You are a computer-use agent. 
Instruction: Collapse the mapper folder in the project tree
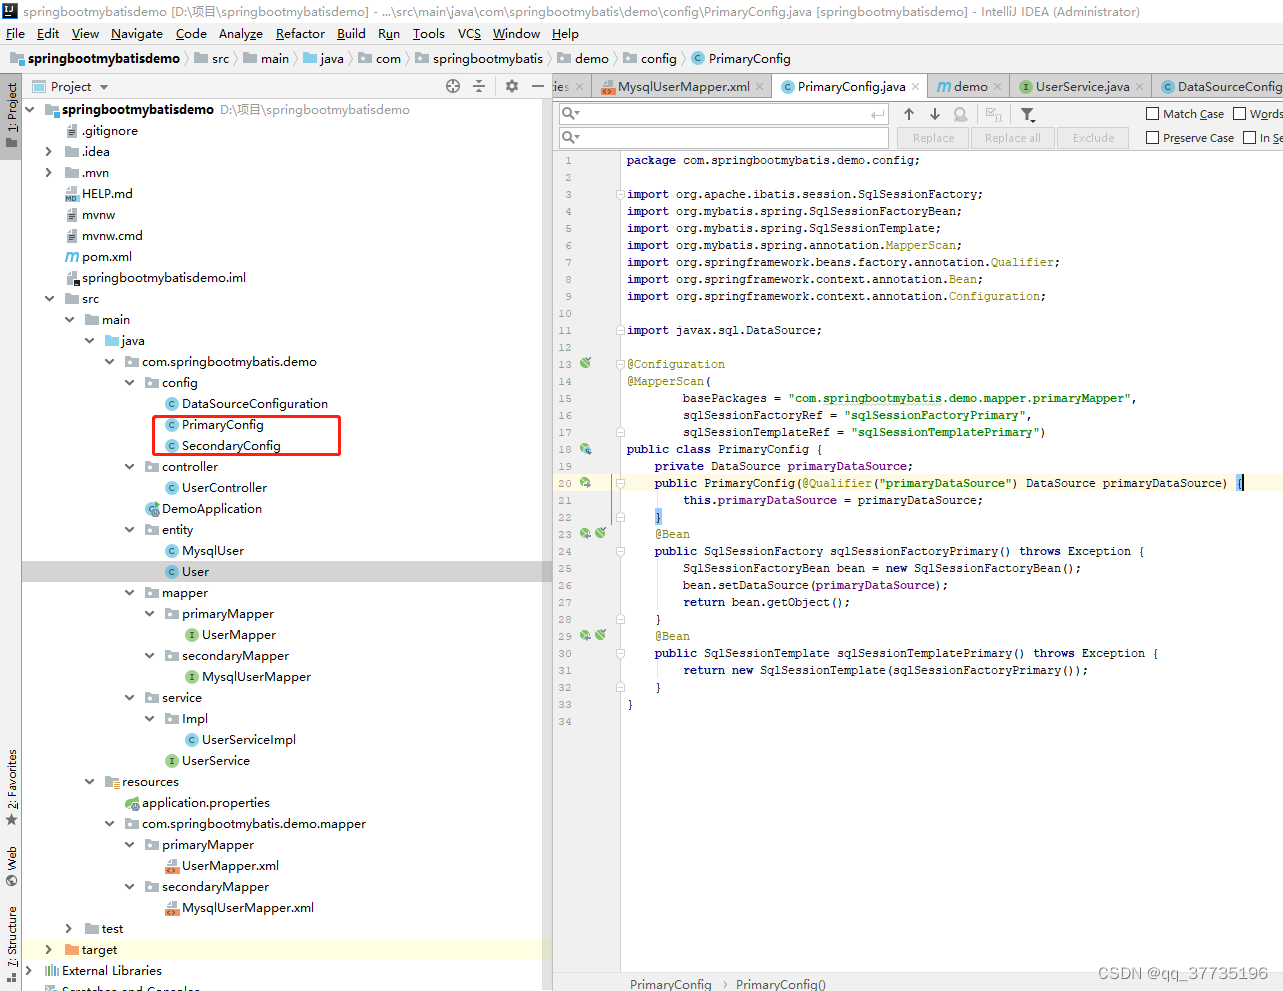coord(128,592)
